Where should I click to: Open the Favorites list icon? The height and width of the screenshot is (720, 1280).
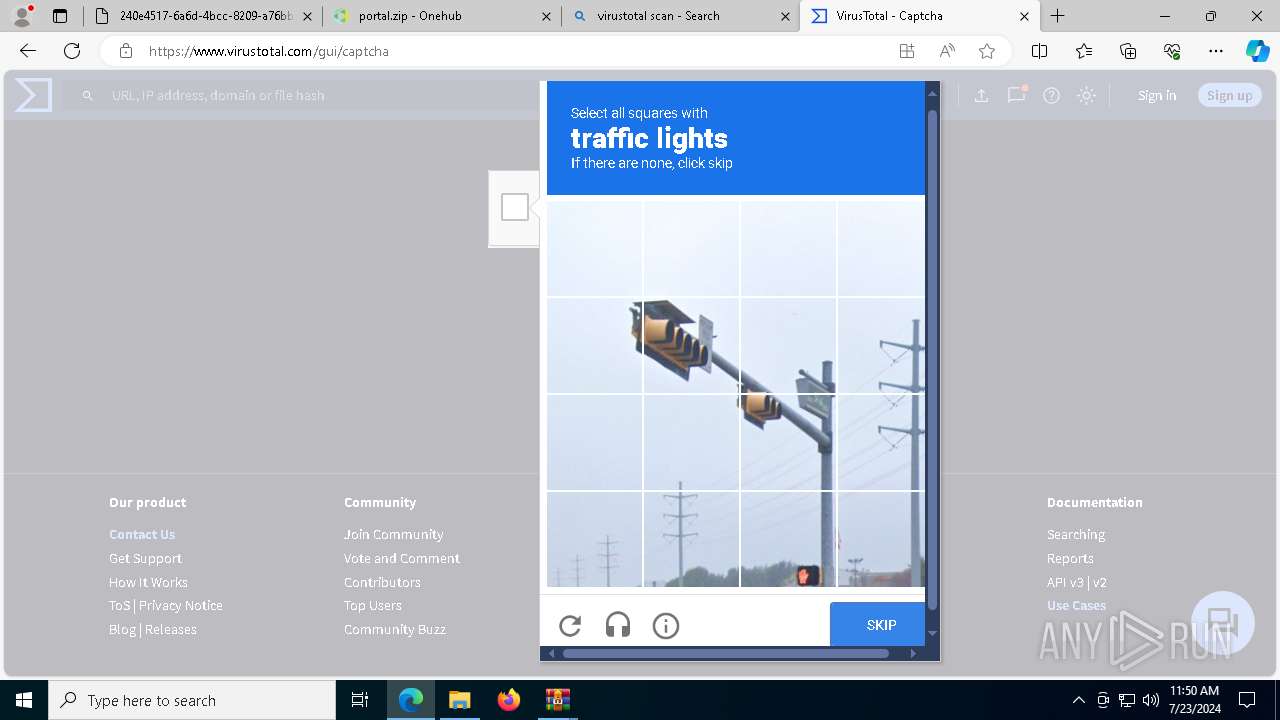[x=1084, y=51]
